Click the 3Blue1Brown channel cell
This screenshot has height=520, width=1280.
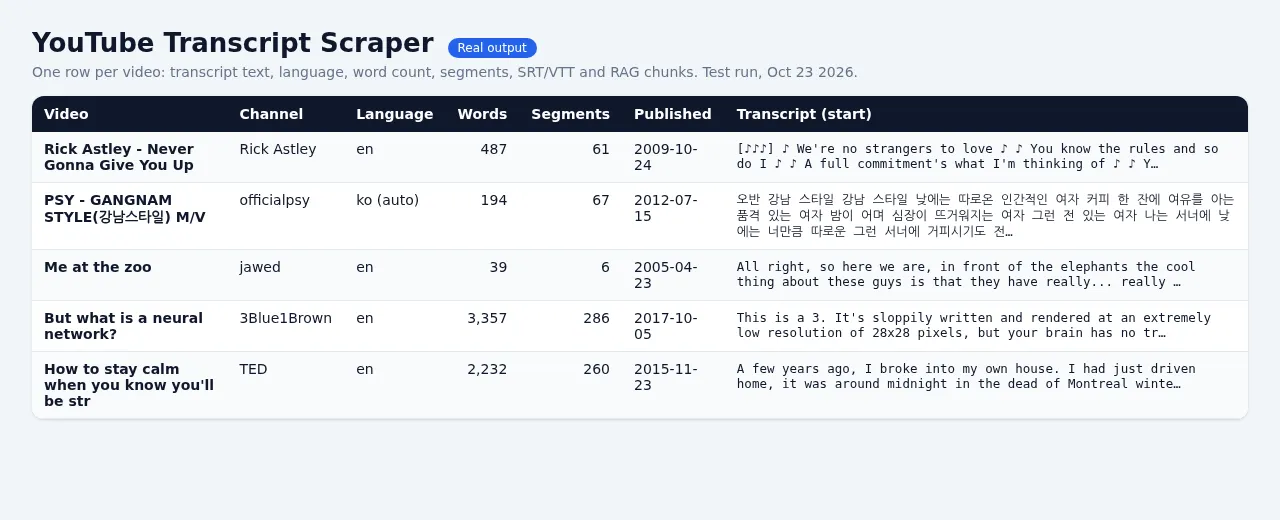pos(286,318)
